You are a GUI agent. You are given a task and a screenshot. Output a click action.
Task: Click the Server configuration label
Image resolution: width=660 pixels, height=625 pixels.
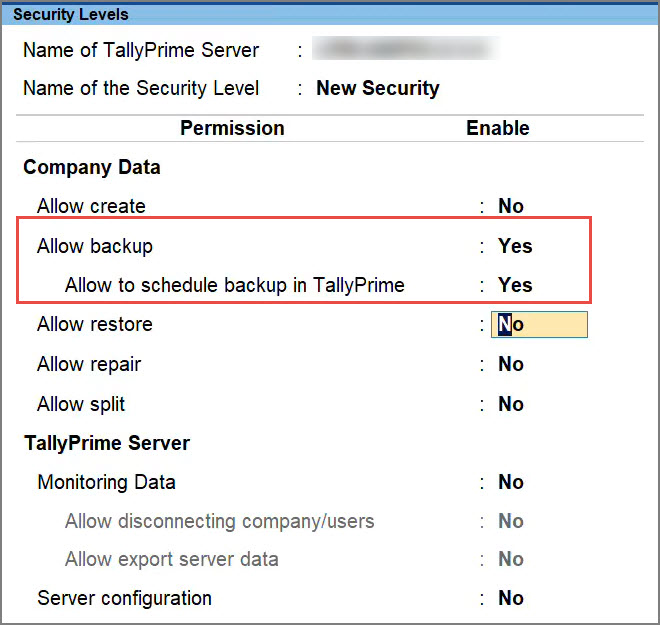click(124, 598)
